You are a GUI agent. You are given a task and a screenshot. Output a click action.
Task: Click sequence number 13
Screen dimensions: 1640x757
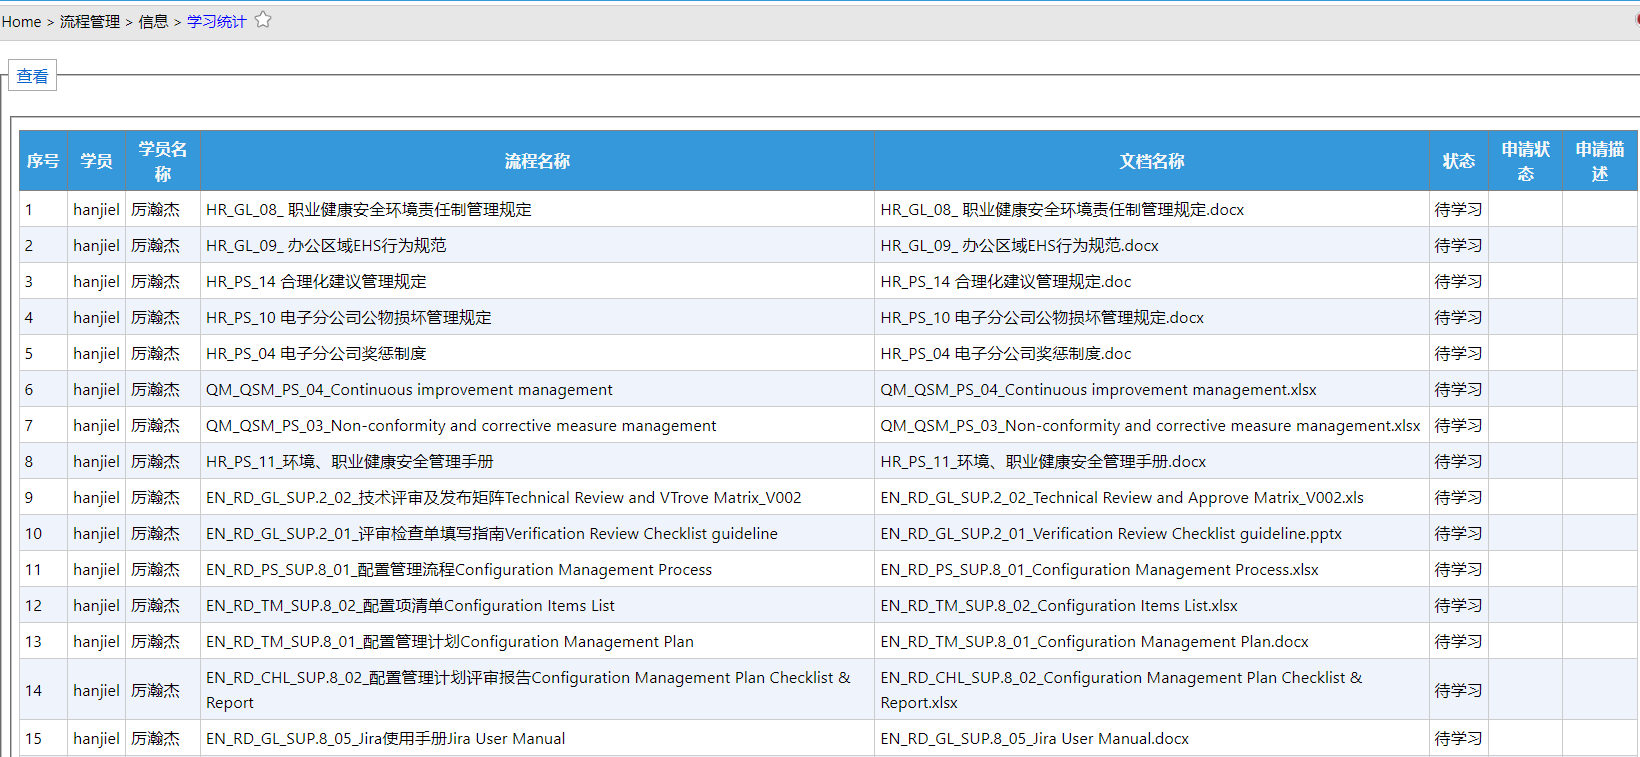34,642
